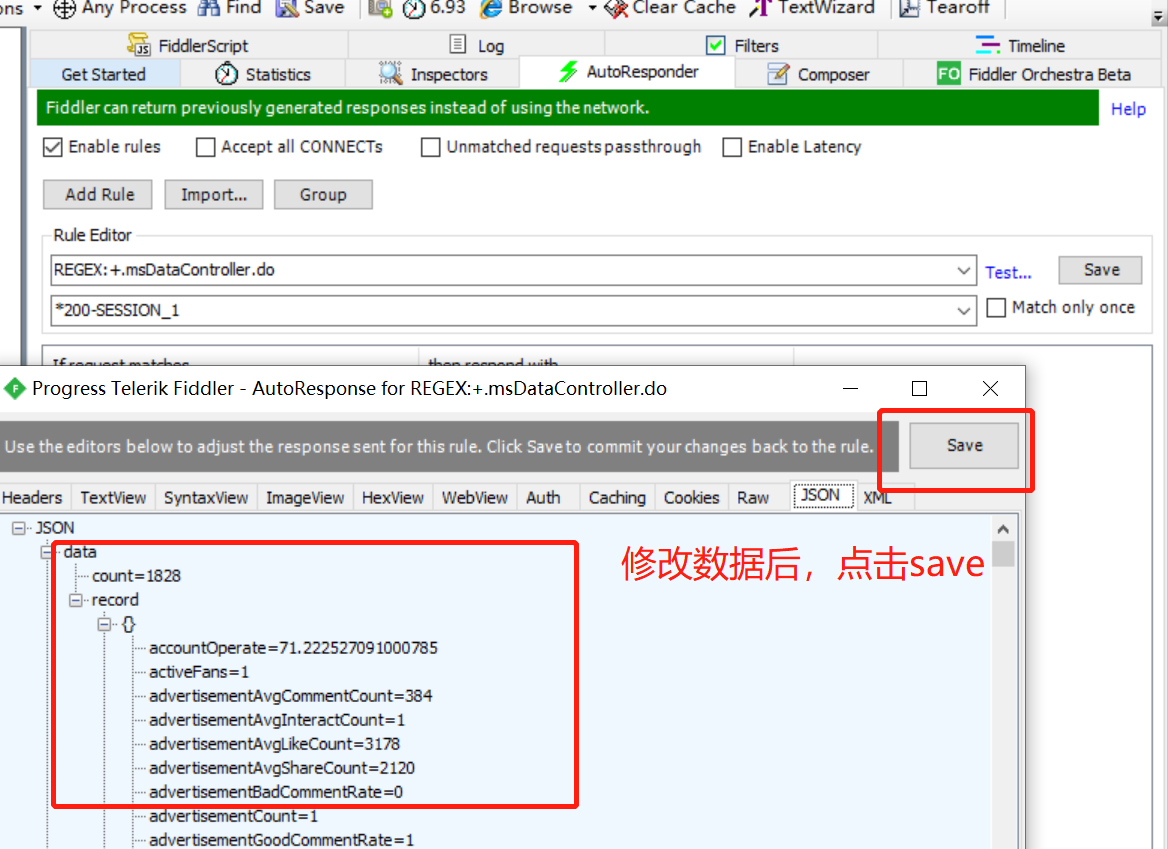Switch to the HexView tab
This screenshot has width=1168, height=849.
(393, 497)
